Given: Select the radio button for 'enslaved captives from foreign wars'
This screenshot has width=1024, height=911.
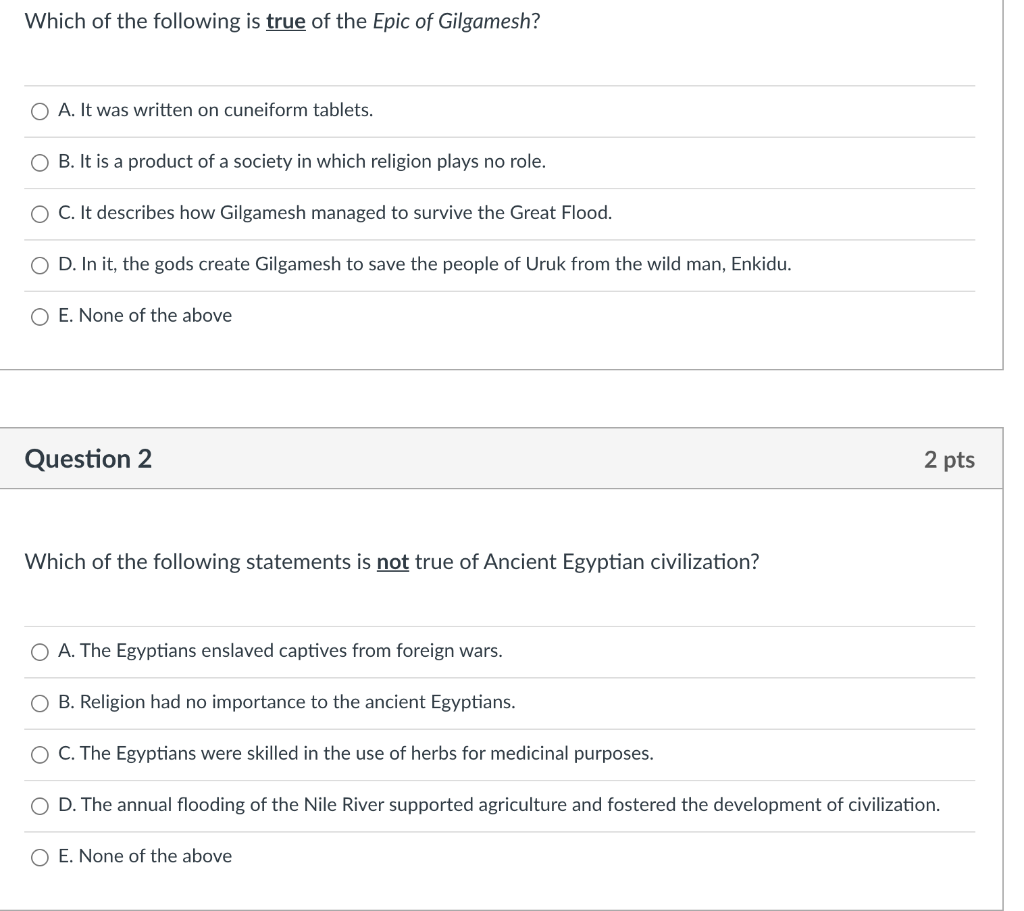Looking at the screenshot, I should [x=40, y=652].
